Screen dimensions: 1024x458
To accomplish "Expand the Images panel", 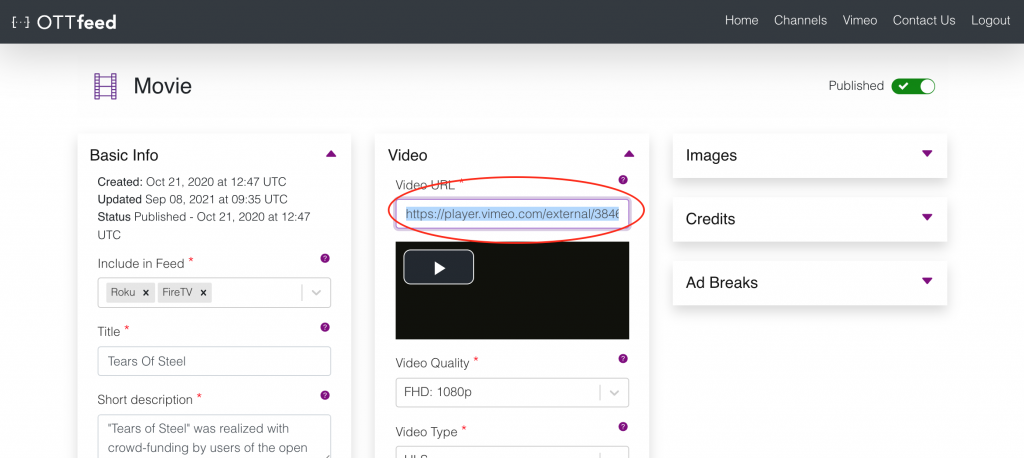I will tap(926, 154).
